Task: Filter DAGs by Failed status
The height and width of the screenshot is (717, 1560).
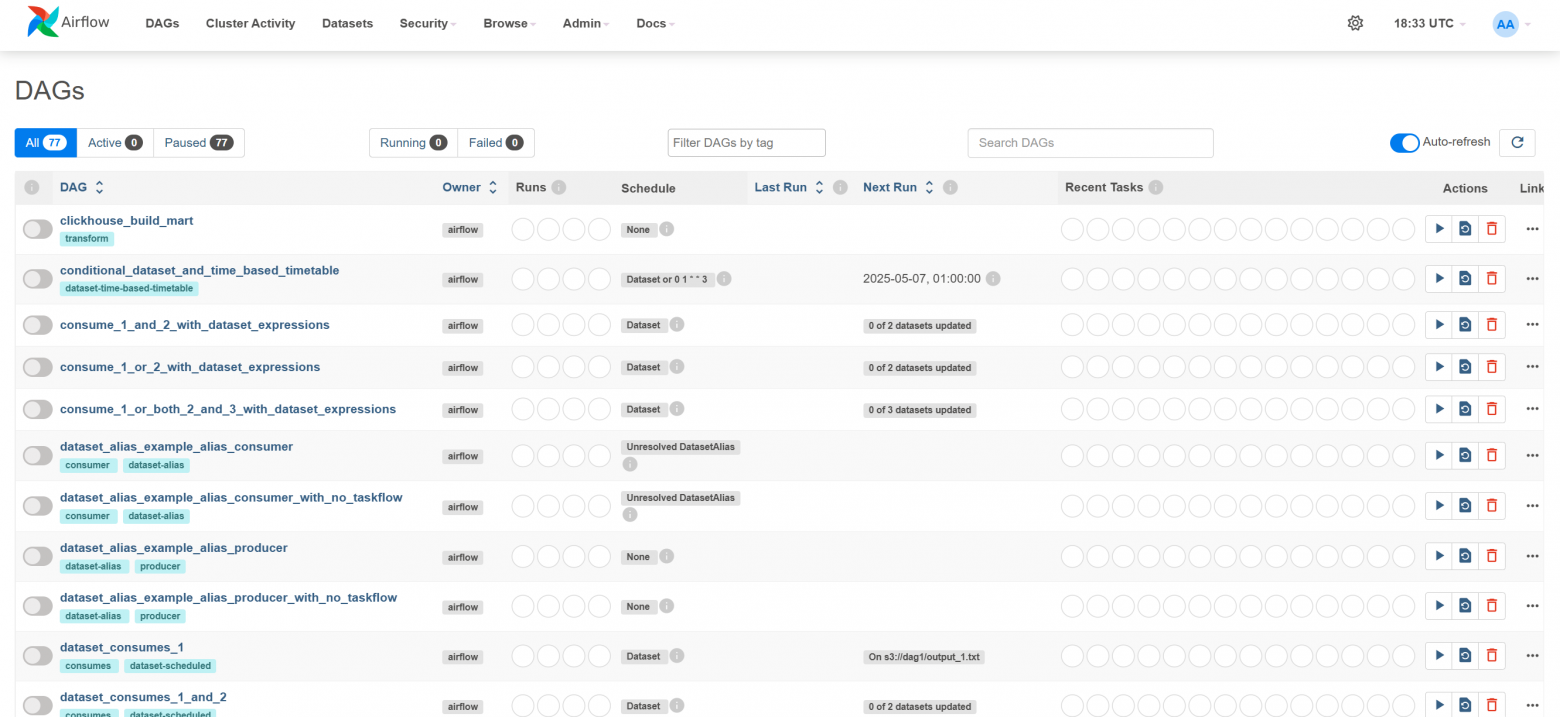Action: 496,143
